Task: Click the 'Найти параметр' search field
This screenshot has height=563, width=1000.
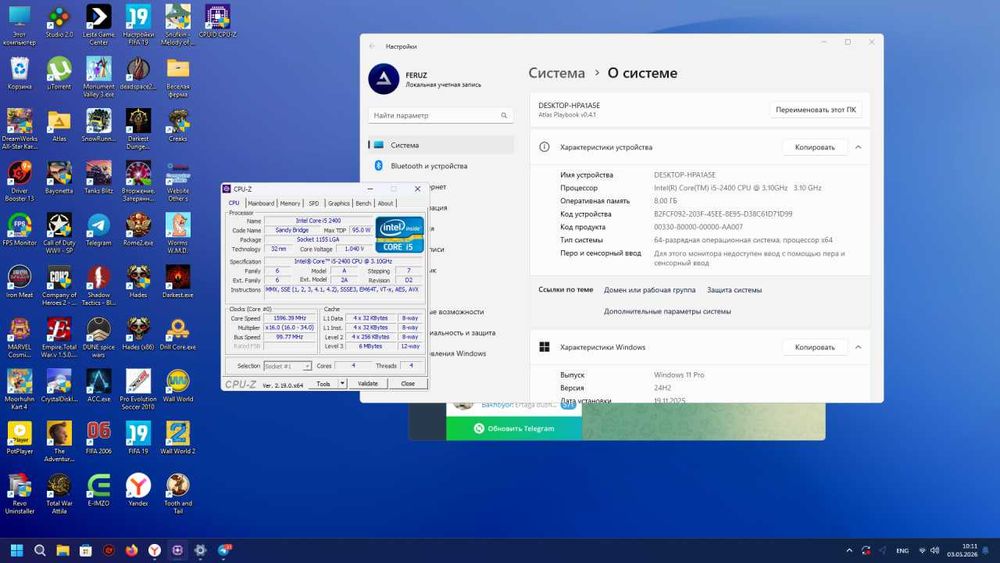Action: pos(441,115)
